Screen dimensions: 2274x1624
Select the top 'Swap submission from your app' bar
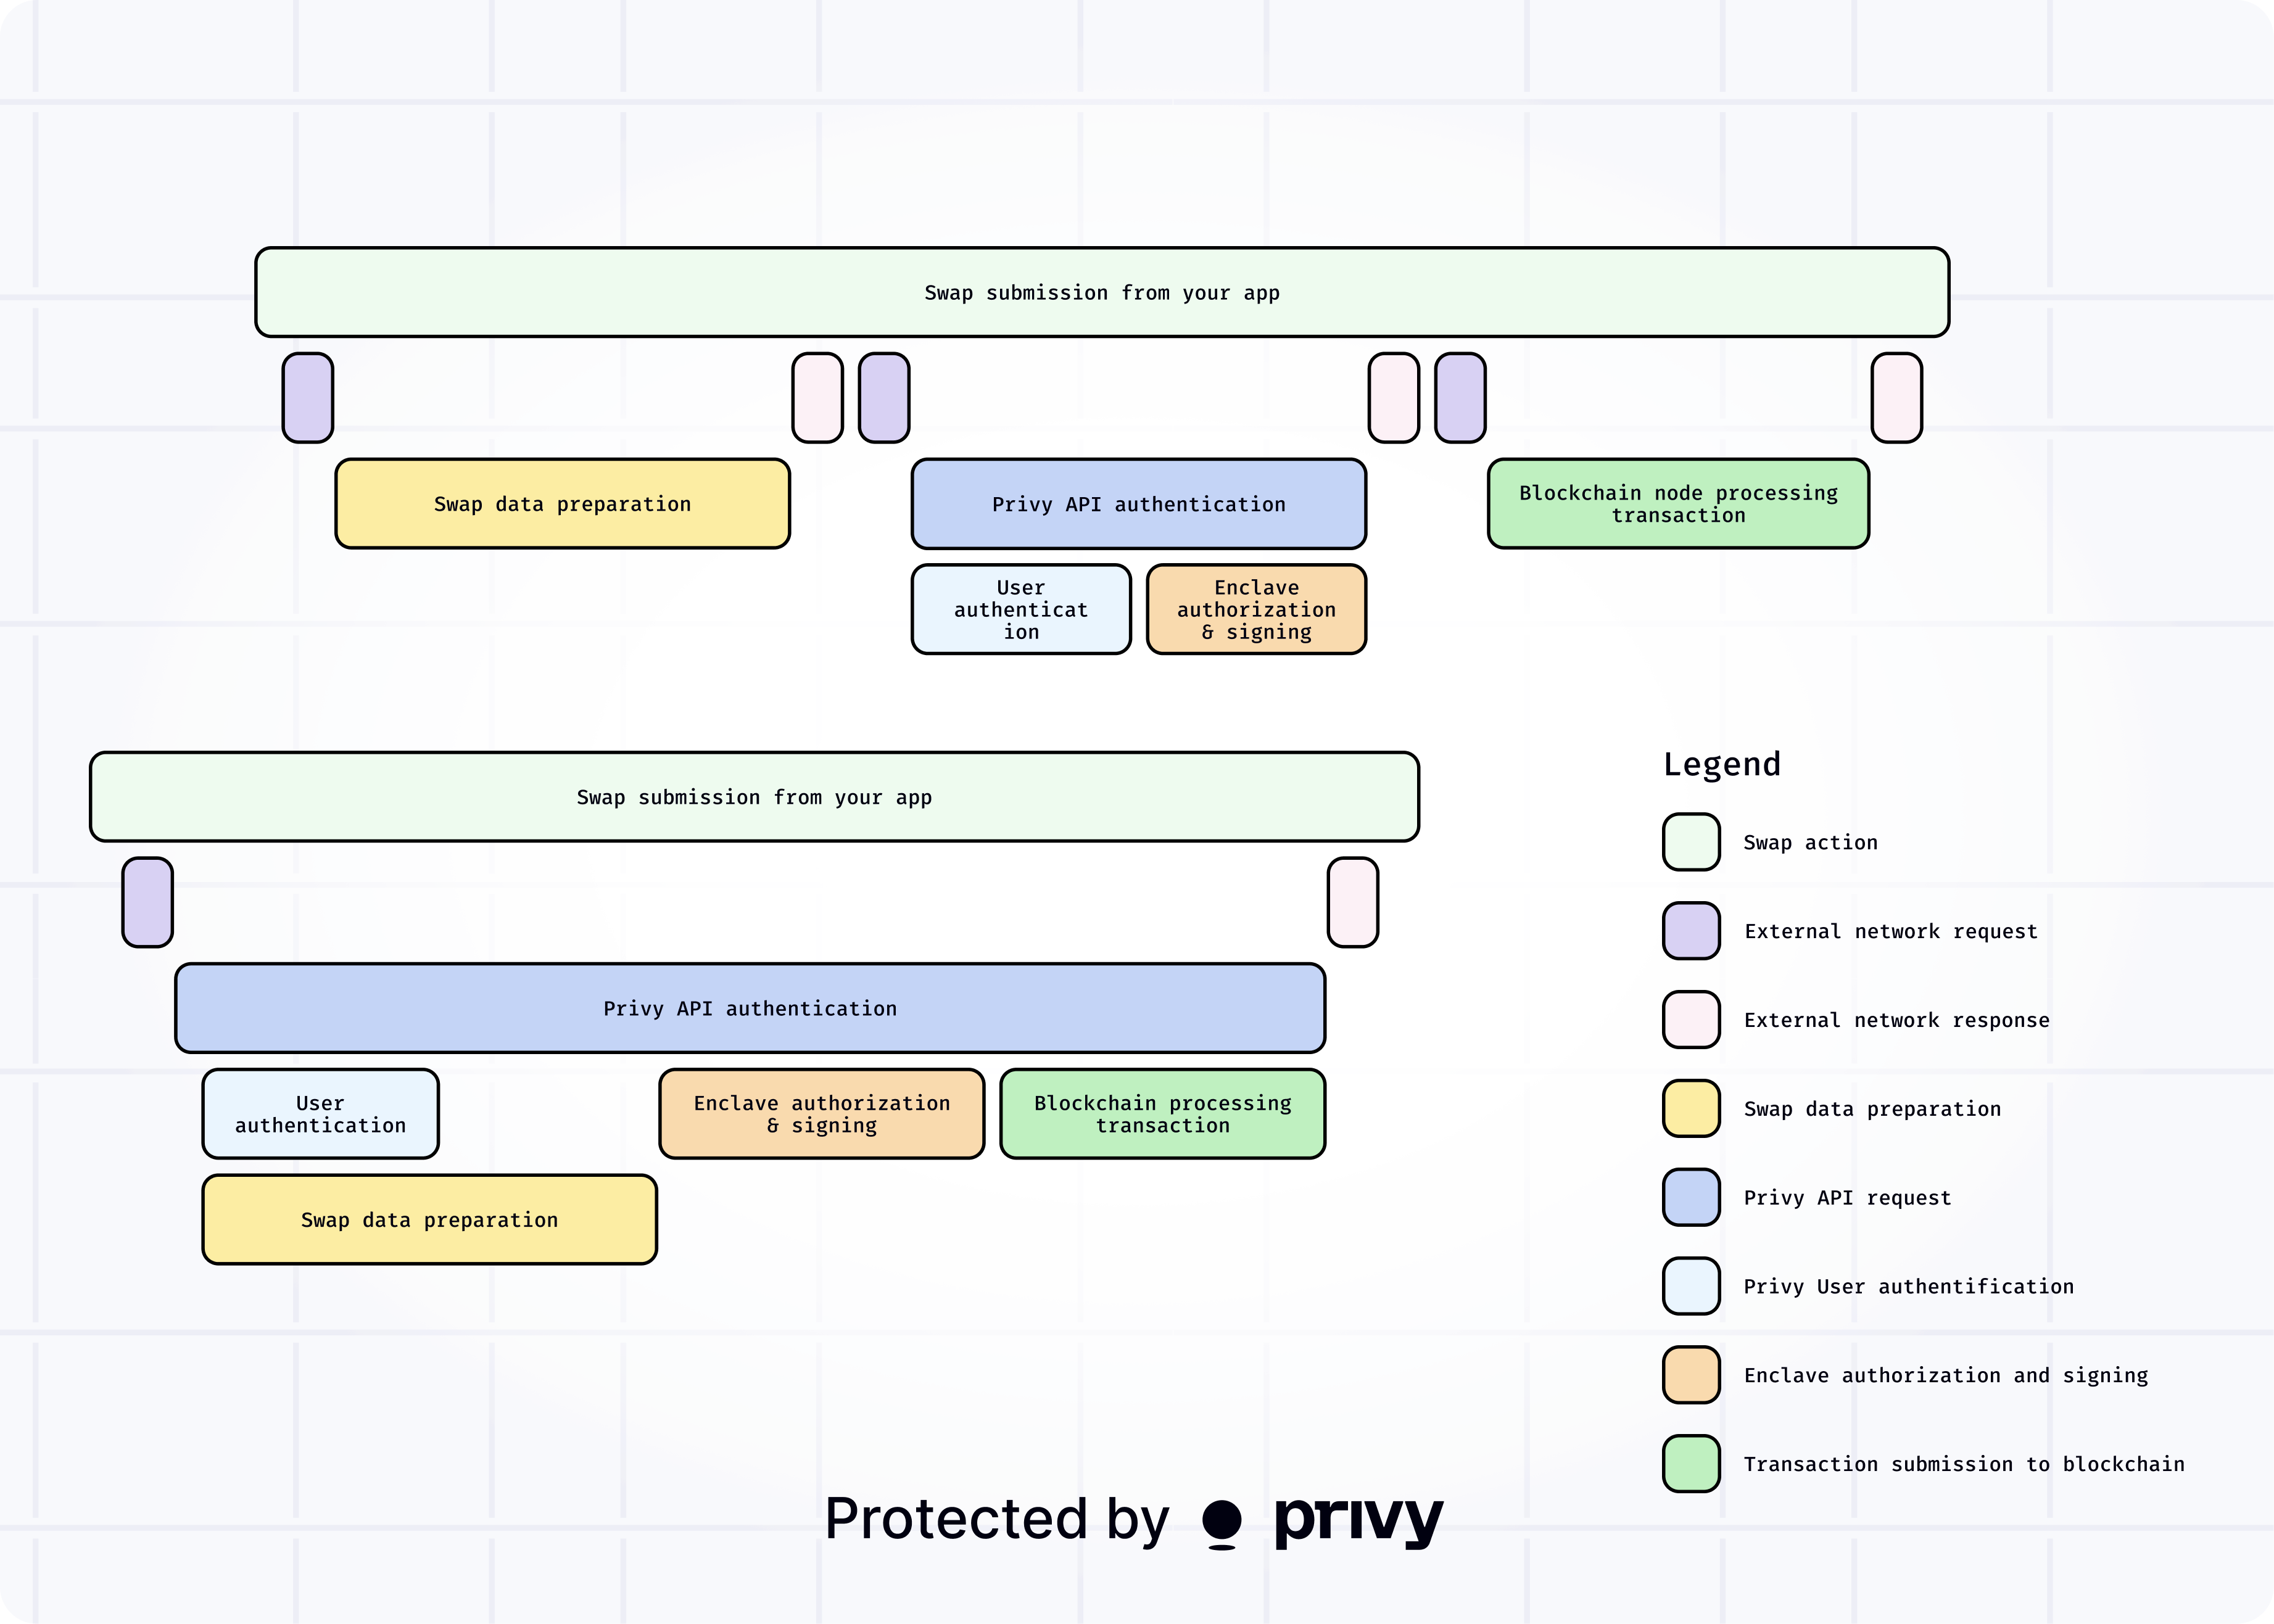click(1102, 292)
